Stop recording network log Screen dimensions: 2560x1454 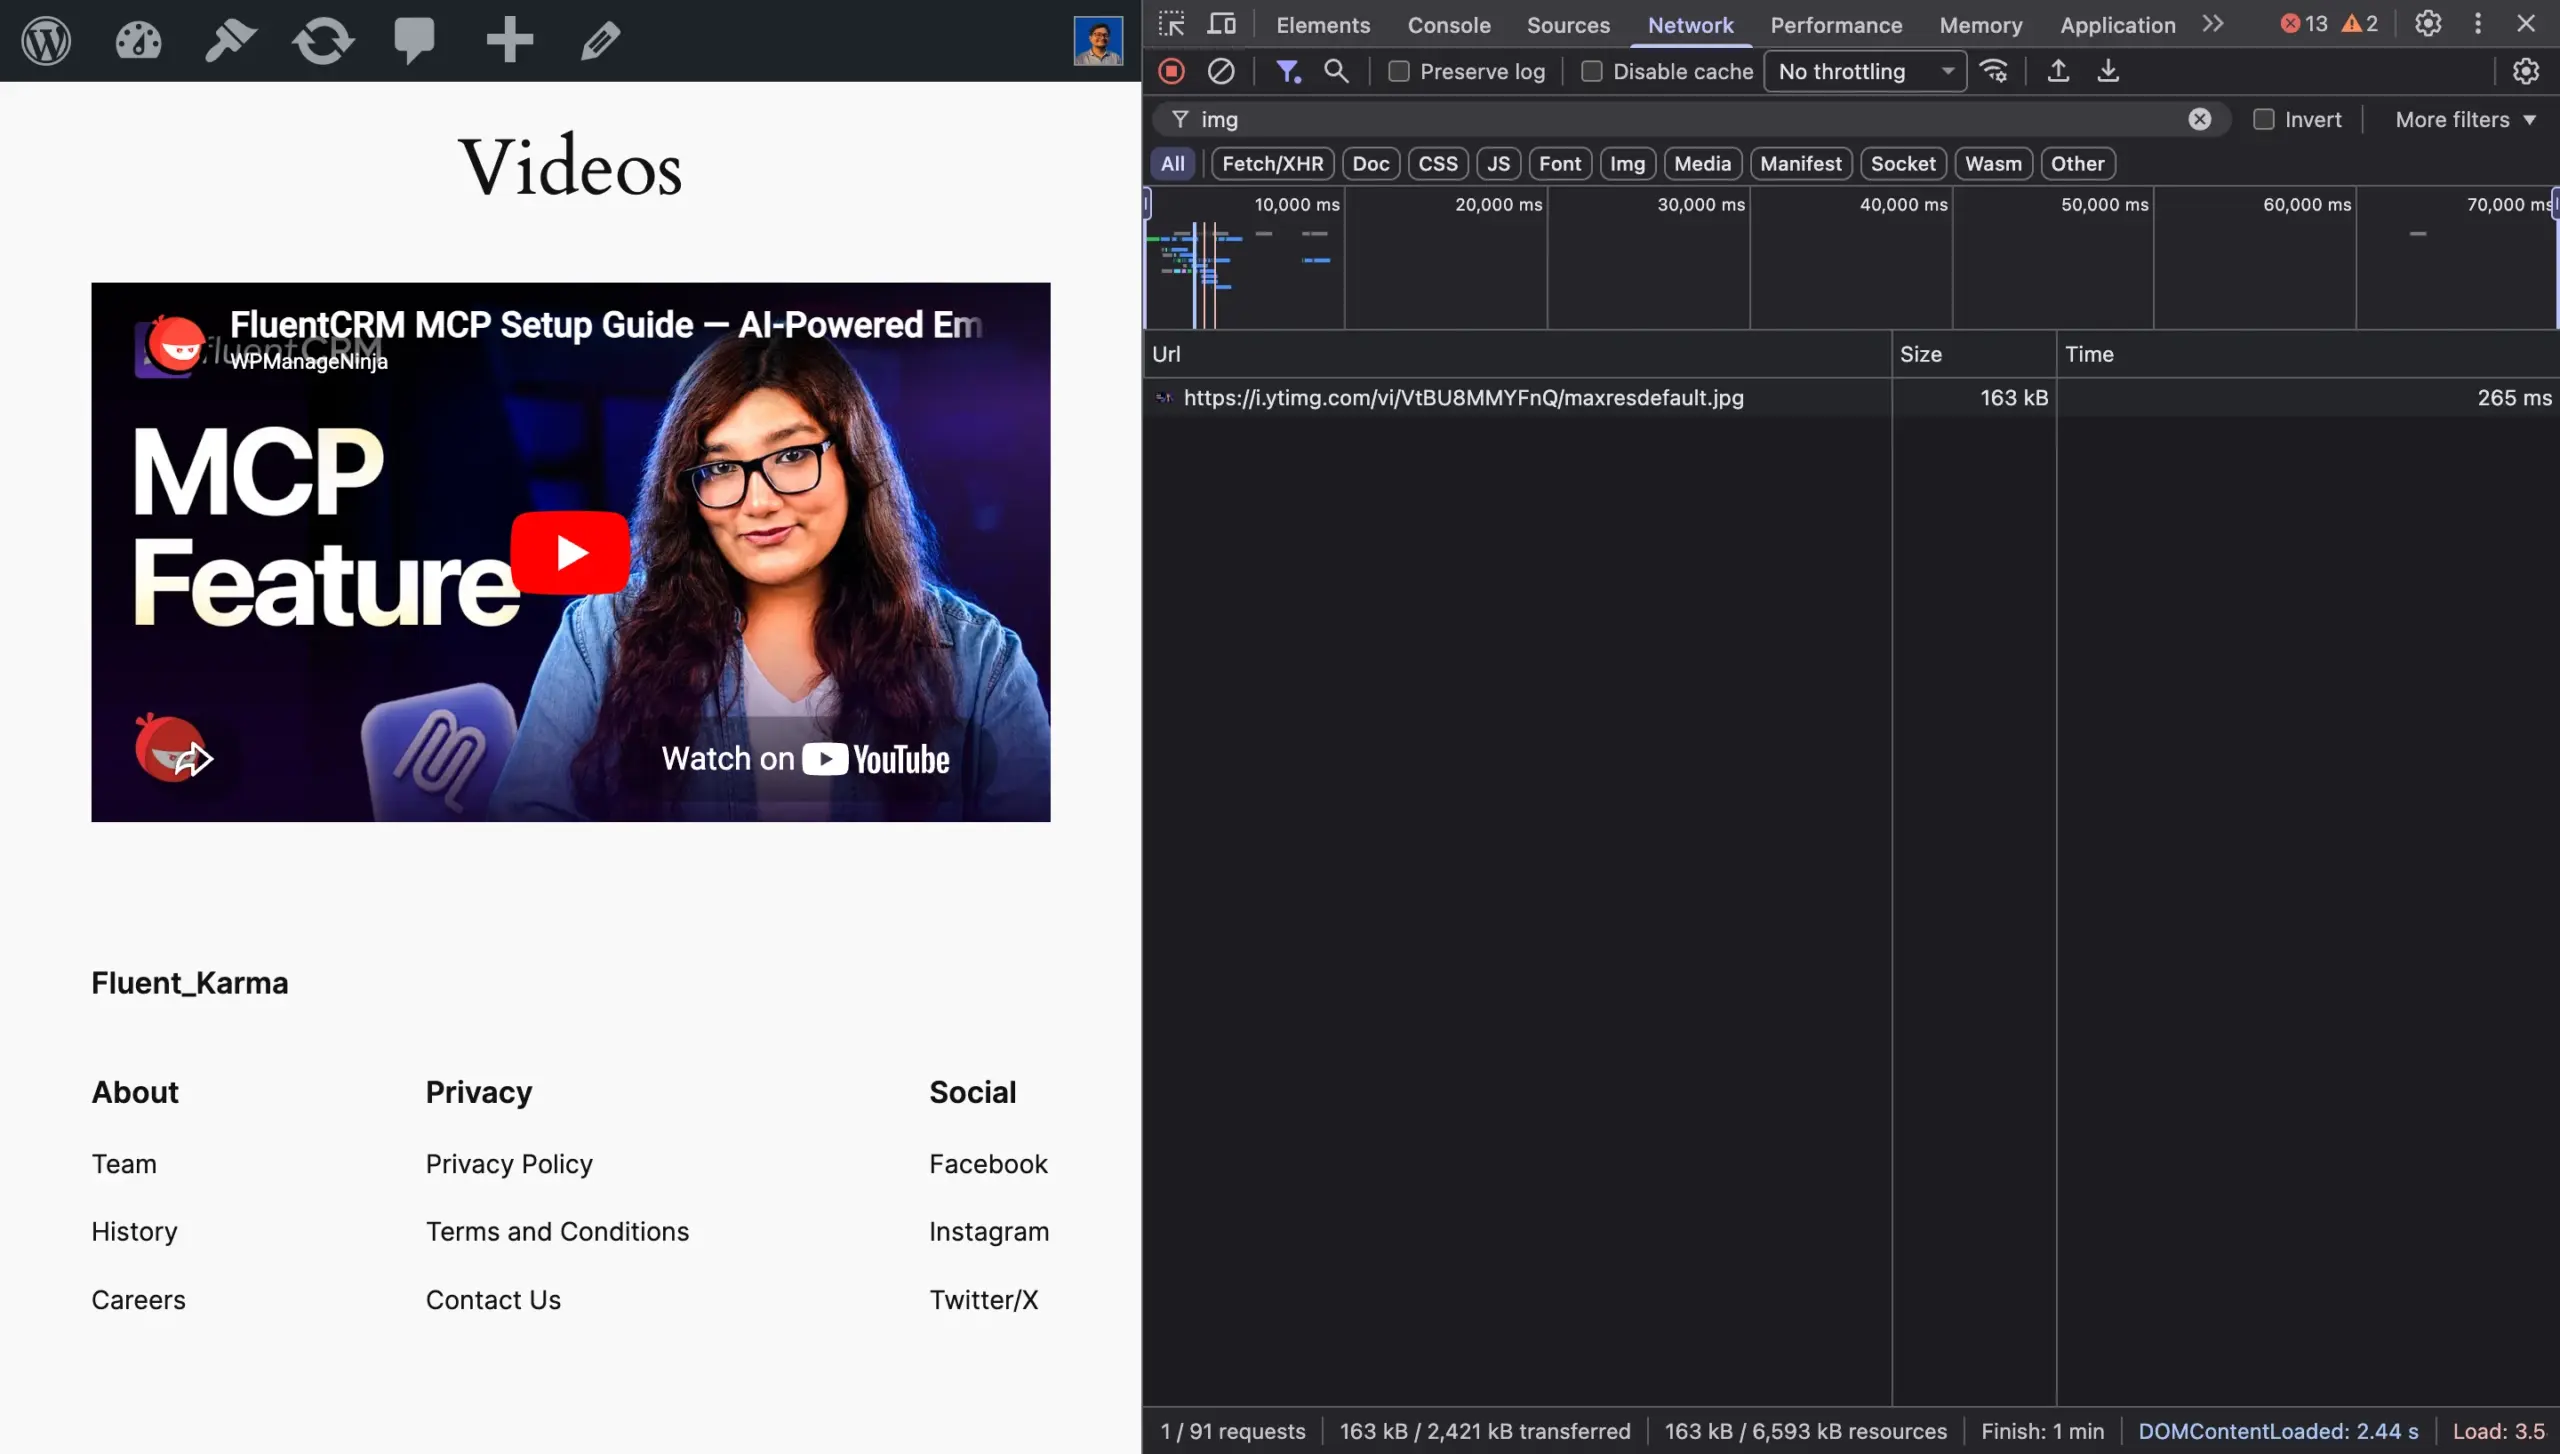(x=1171, y=71)
